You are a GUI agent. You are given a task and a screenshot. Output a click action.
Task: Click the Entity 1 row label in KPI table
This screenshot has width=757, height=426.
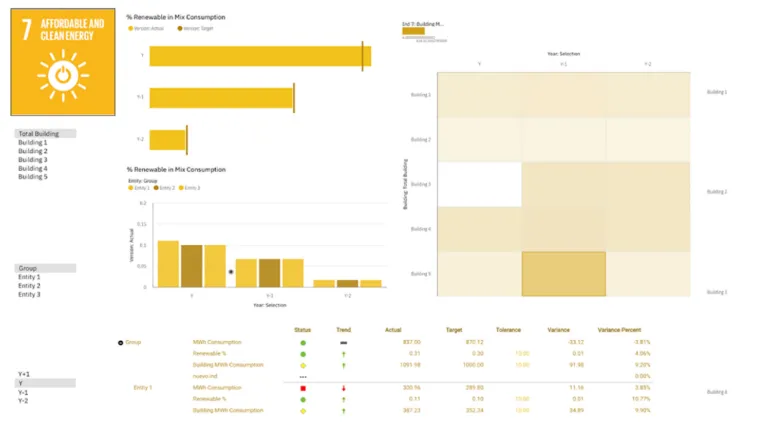point(143,388)
